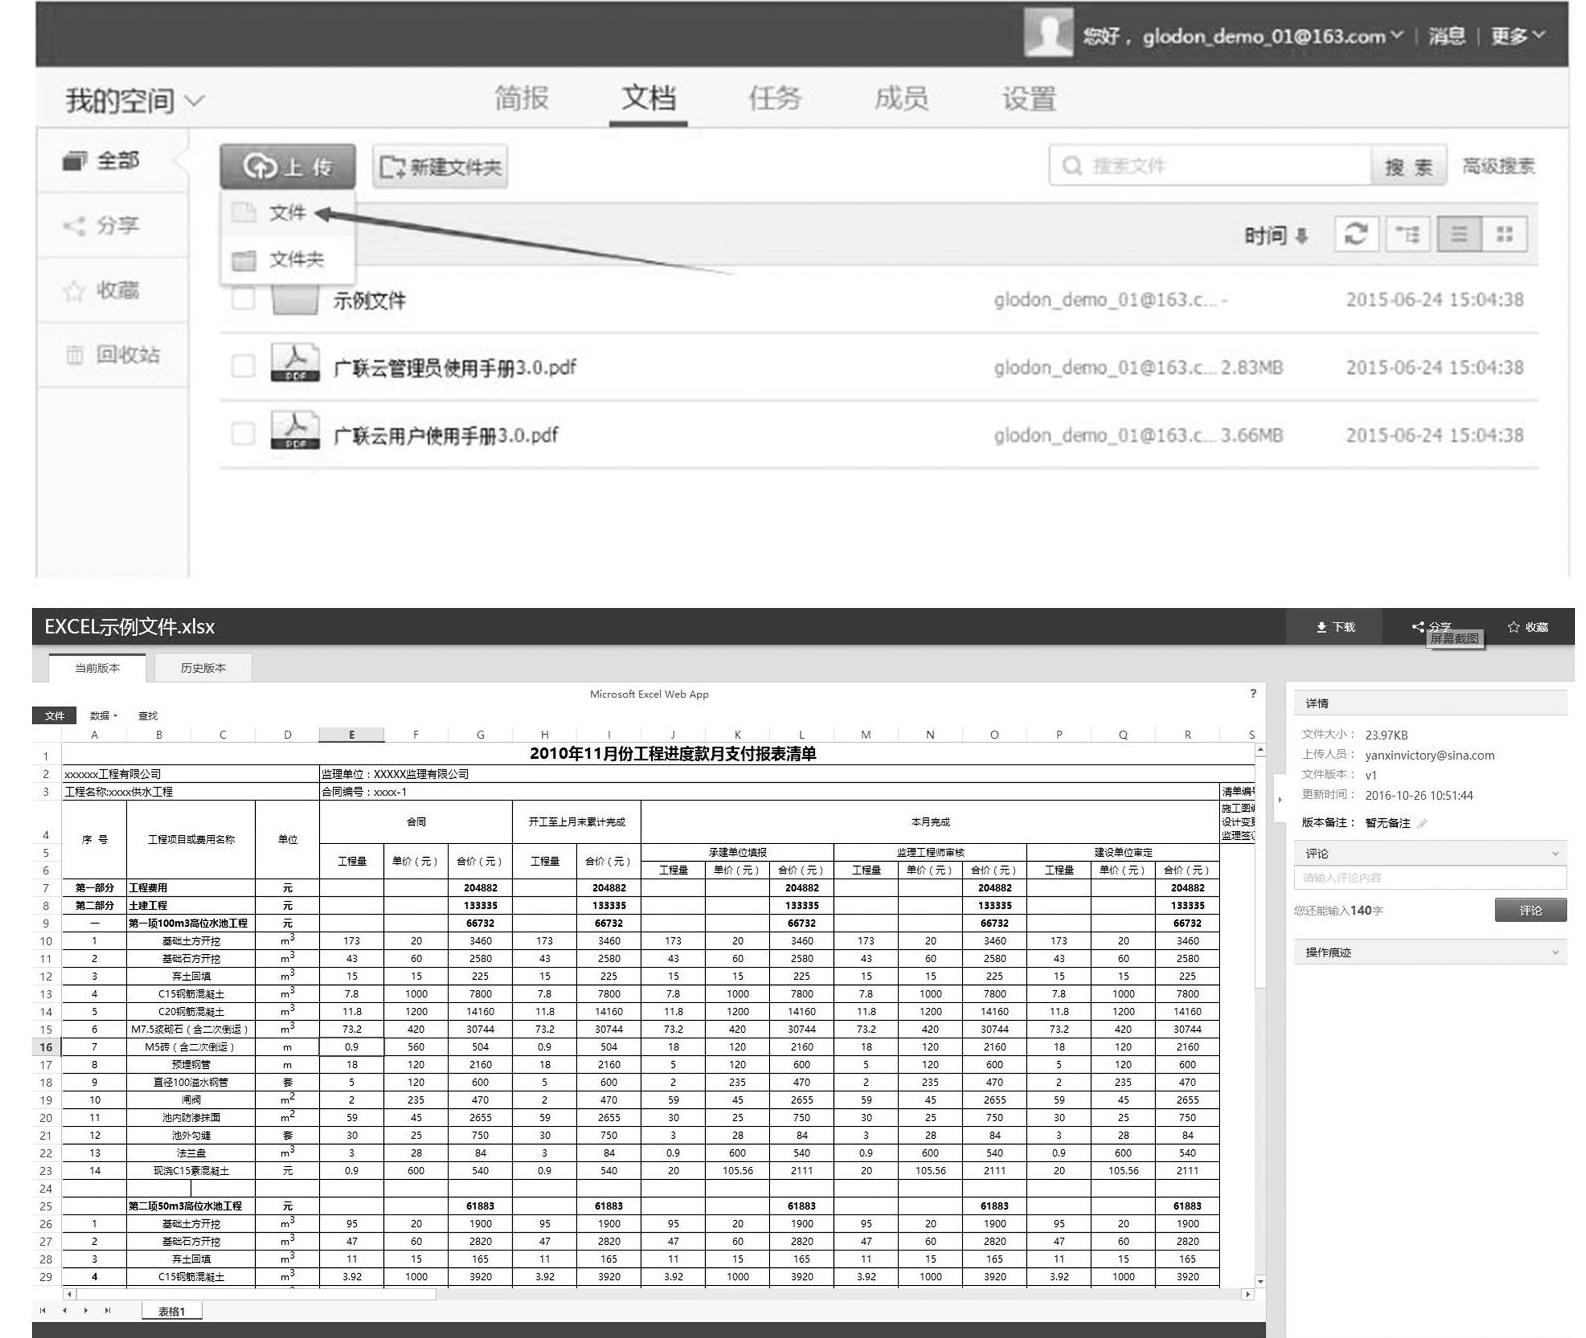Screen dimensions: 1586x1338
Task: Add the Excel file to 收藏
Action: (1528, 627)
